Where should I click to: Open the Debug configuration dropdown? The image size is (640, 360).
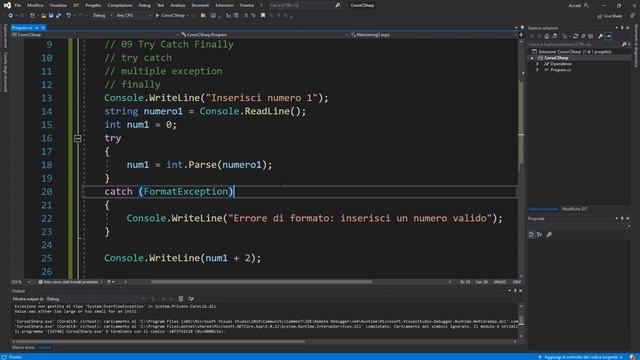[x=102, y=16]
